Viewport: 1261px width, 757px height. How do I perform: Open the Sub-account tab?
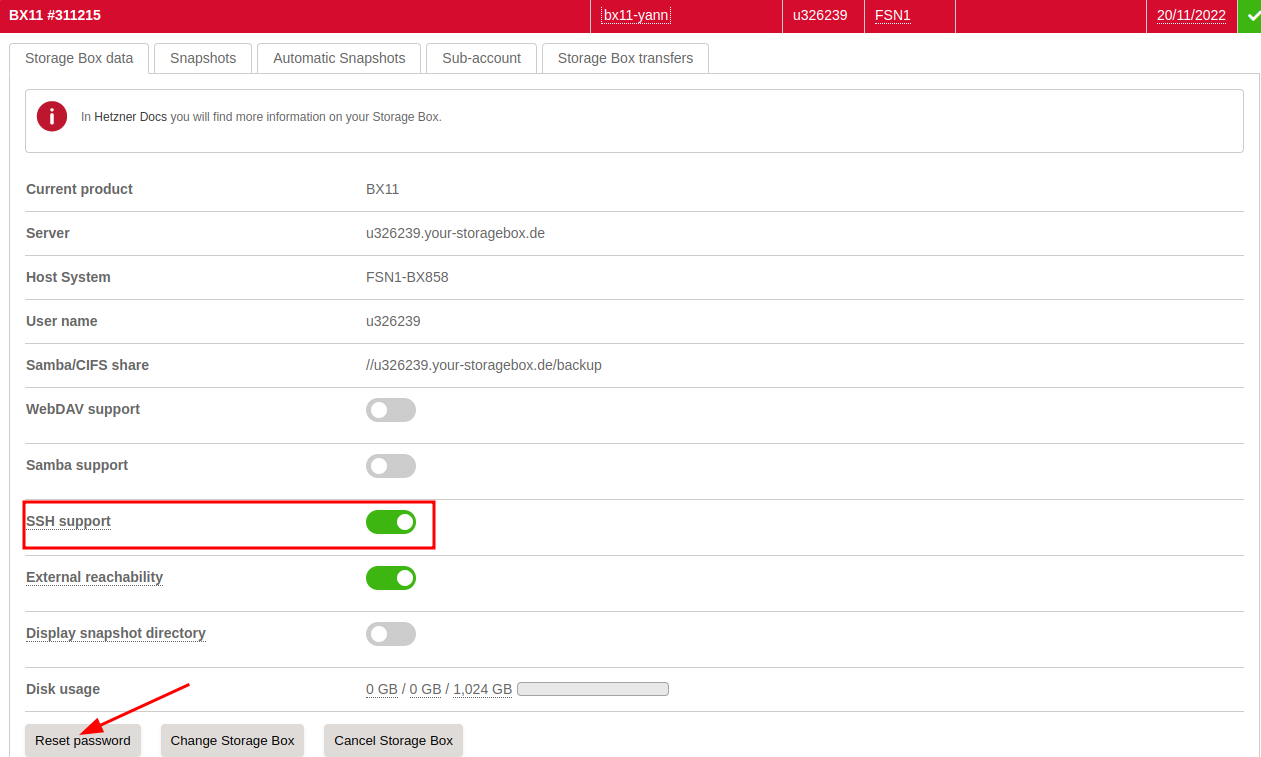tap(481, 58)
